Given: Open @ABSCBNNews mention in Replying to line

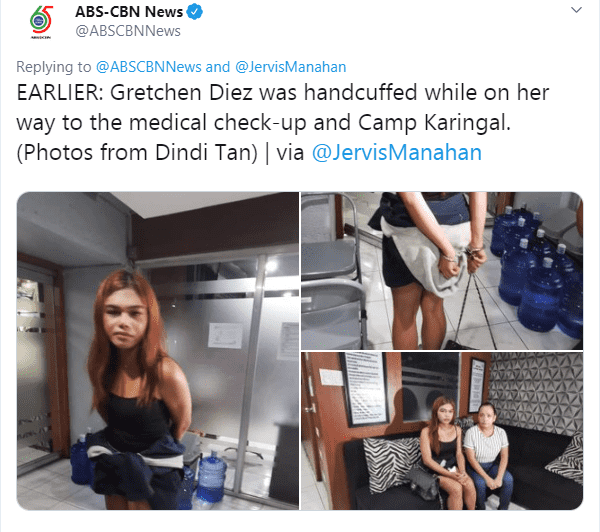Looking at the screenshot, I should [x=148, y=67].
